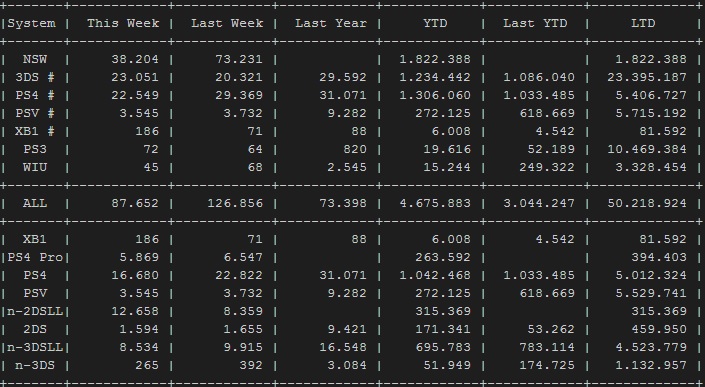This screenshot has width=705, height=387.
Task: Click the ALL row label
Action: (x=35, y=203)
